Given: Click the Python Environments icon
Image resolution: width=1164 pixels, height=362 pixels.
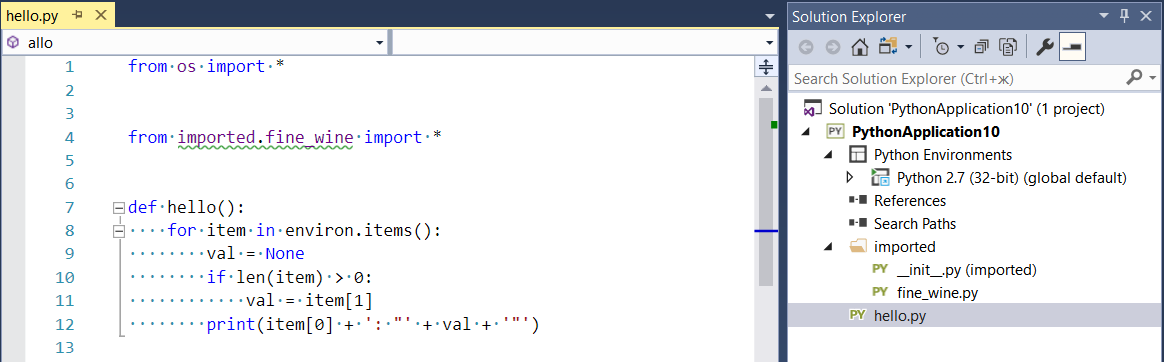Looking at the screenshot, I should [857, 155].
